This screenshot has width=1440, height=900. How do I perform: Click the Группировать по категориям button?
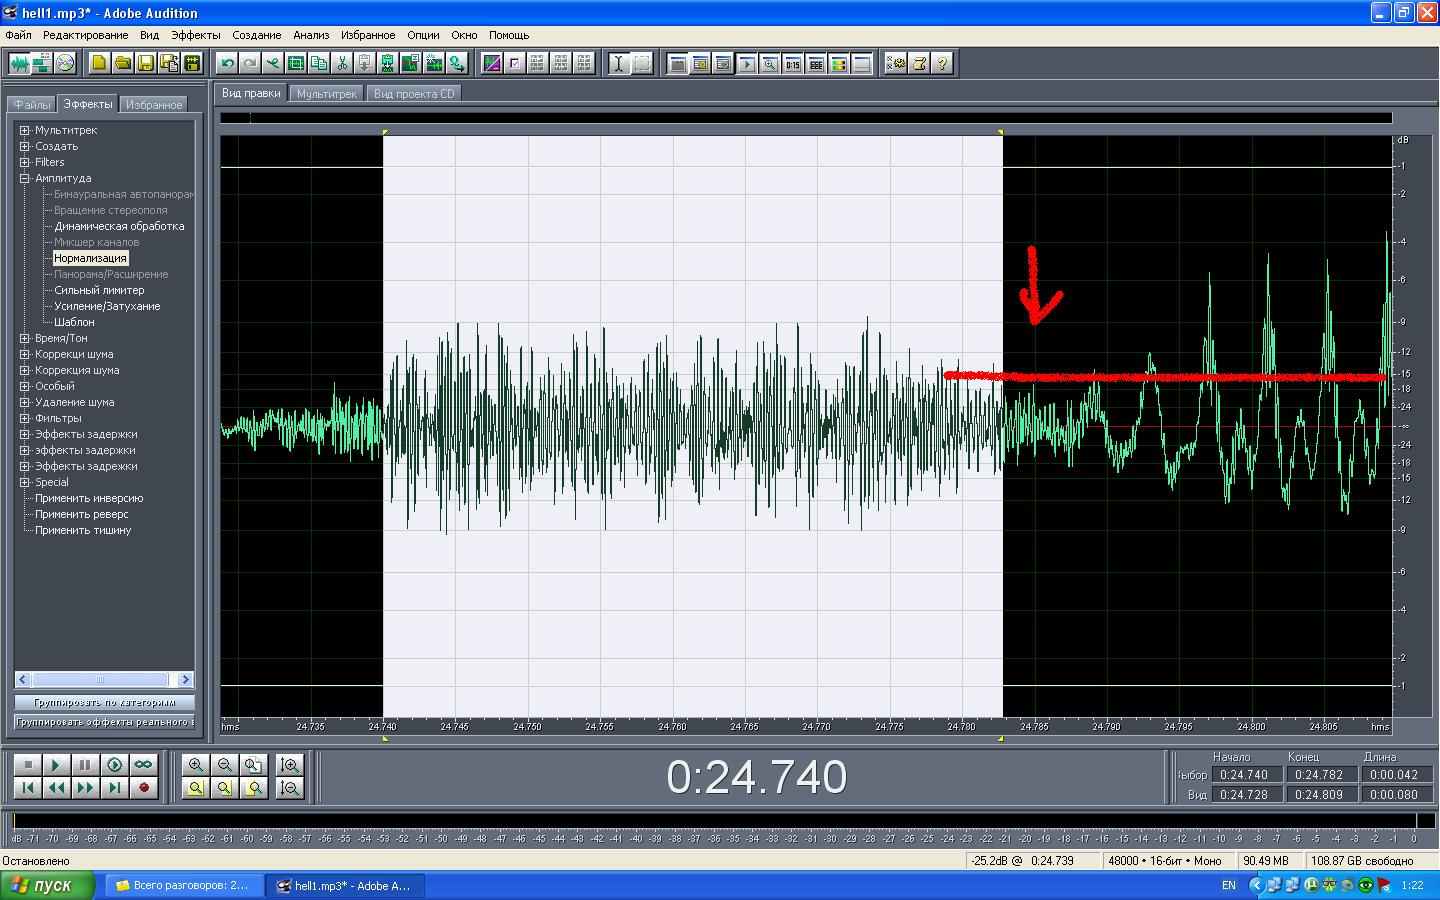click(104, 703)
